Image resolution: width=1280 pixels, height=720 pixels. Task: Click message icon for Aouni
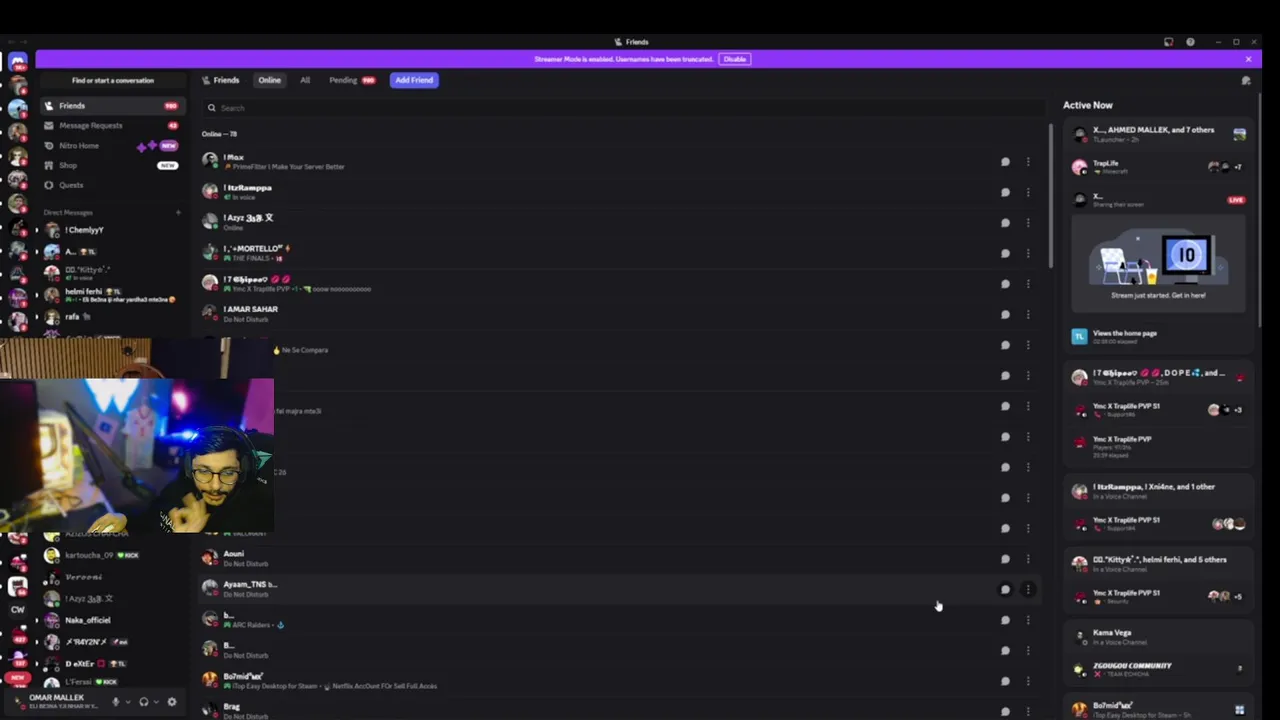(x=1005, y=559)
